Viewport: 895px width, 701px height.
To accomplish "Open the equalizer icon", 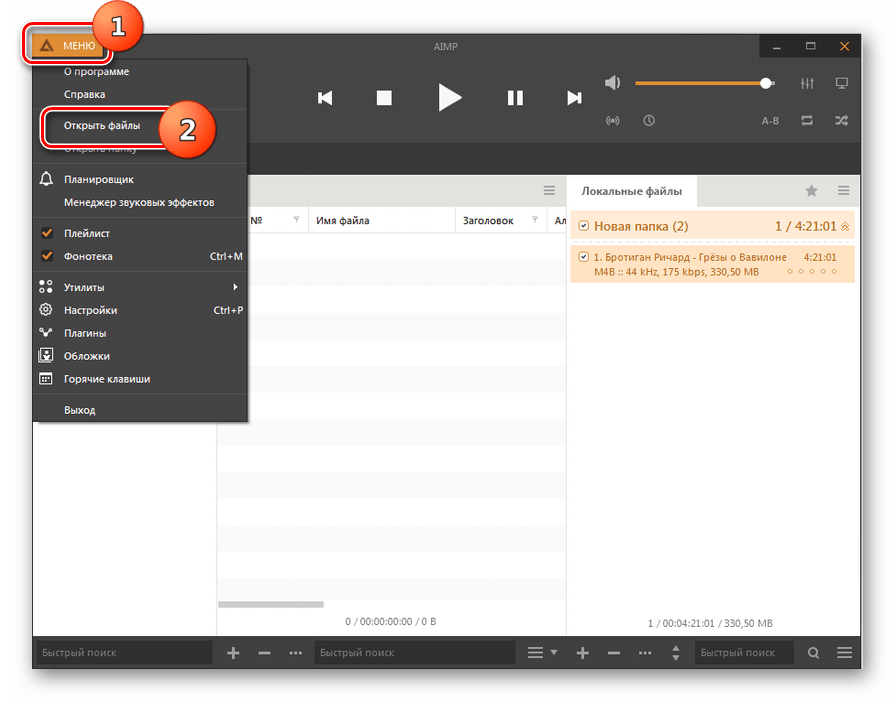I will pos(807,83).
